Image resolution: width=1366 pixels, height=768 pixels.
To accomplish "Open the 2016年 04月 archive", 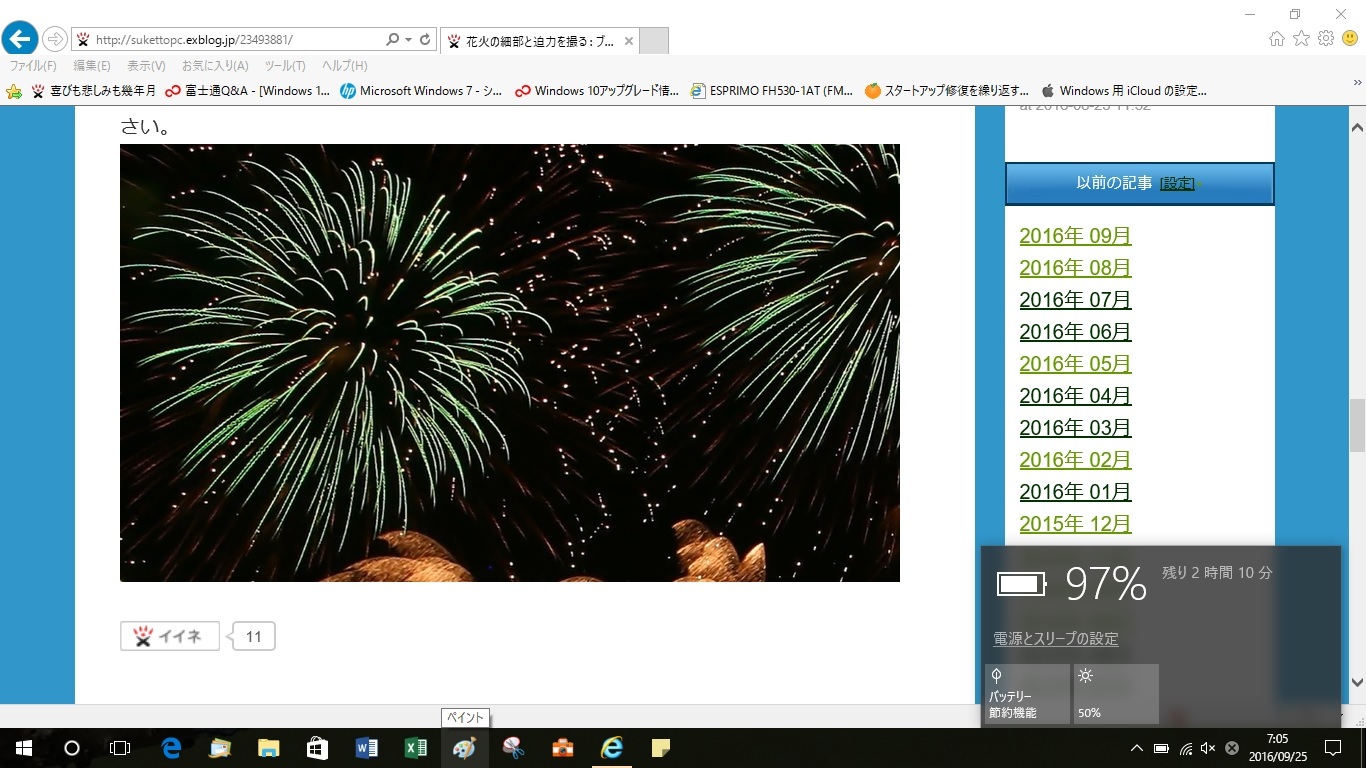I will tap(1075, 396).
